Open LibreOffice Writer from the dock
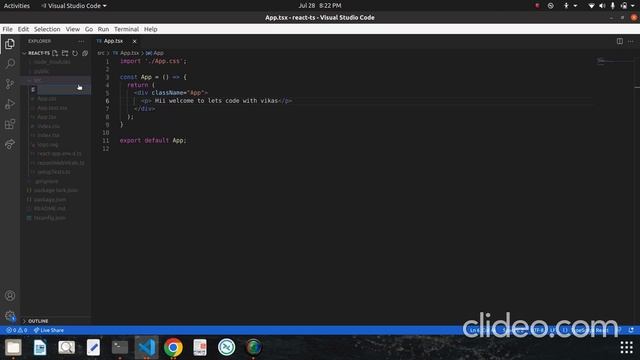This screenshot has height=360, width=640. (x=40, y=347)
